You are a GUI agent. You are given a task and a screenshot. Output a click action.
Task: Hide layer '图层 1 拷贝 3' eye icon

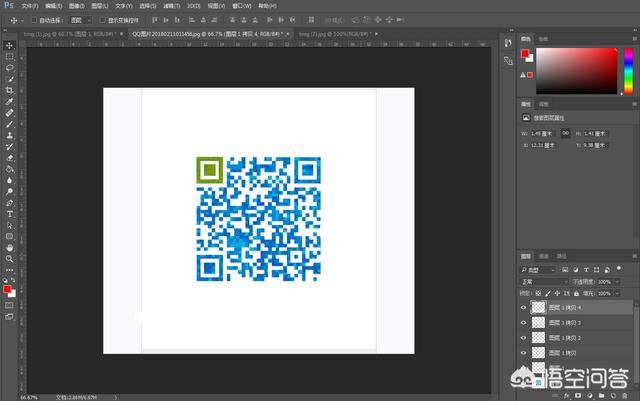[x=523, y=323]
